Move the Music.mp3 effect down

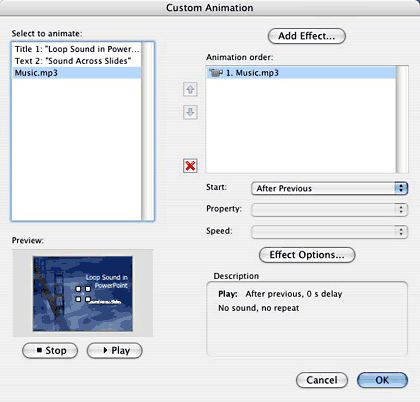point(190,112)
